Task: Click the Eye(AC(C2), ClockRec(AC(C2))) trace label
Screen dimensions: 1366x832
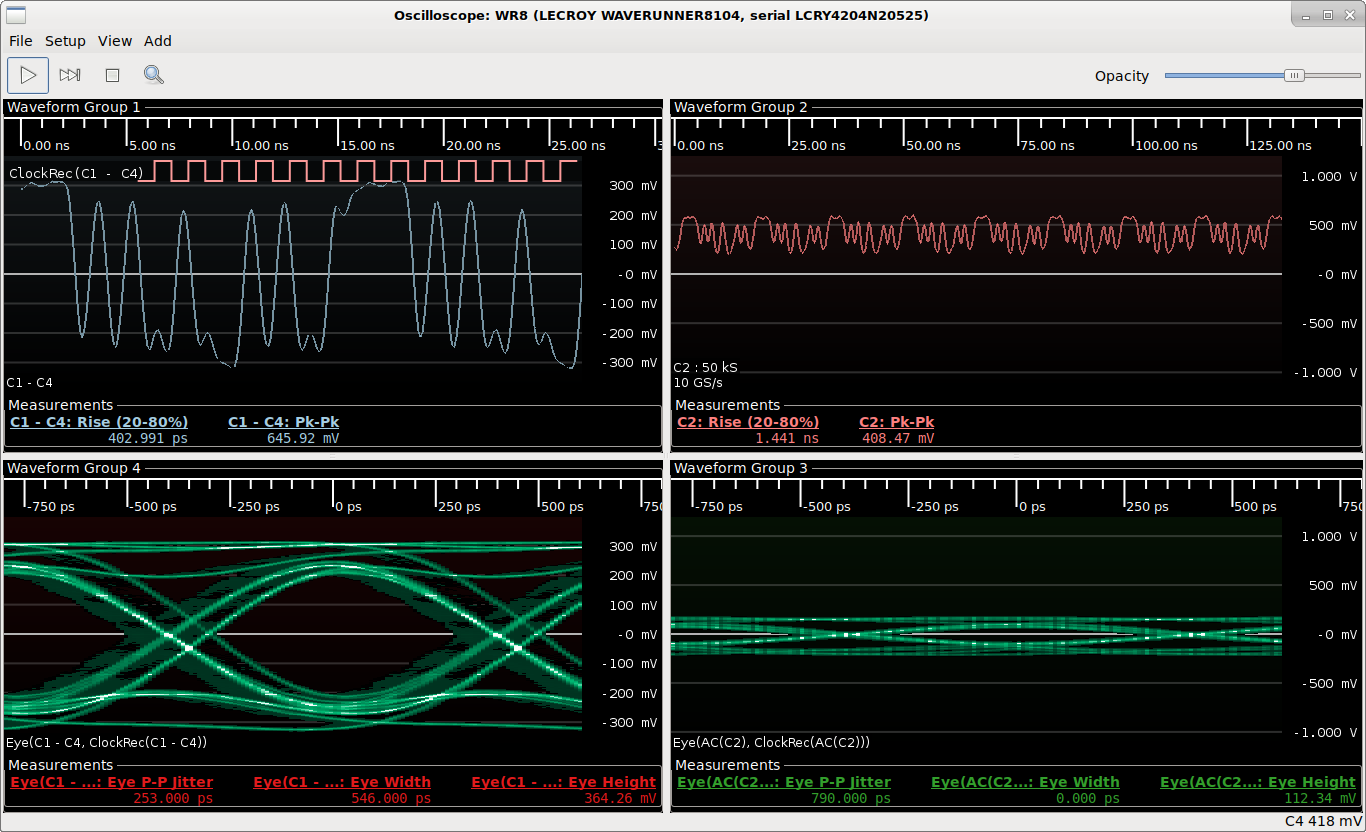Action: pyautogui.click(x=772, y=742)
